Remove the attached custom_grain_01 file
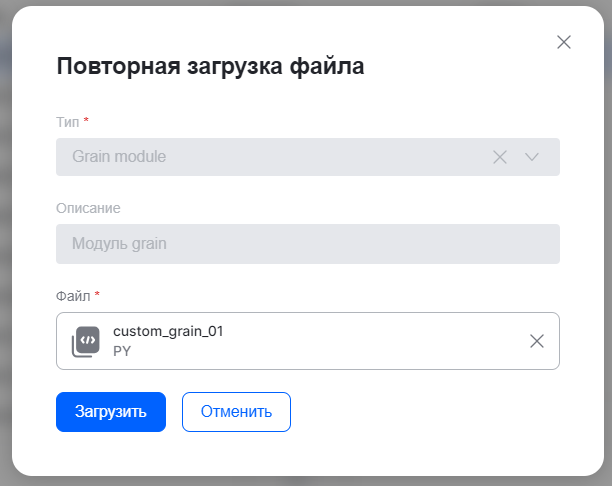Image resolution: width=612 pixels, height=486 pixels. tap(537, 341)
